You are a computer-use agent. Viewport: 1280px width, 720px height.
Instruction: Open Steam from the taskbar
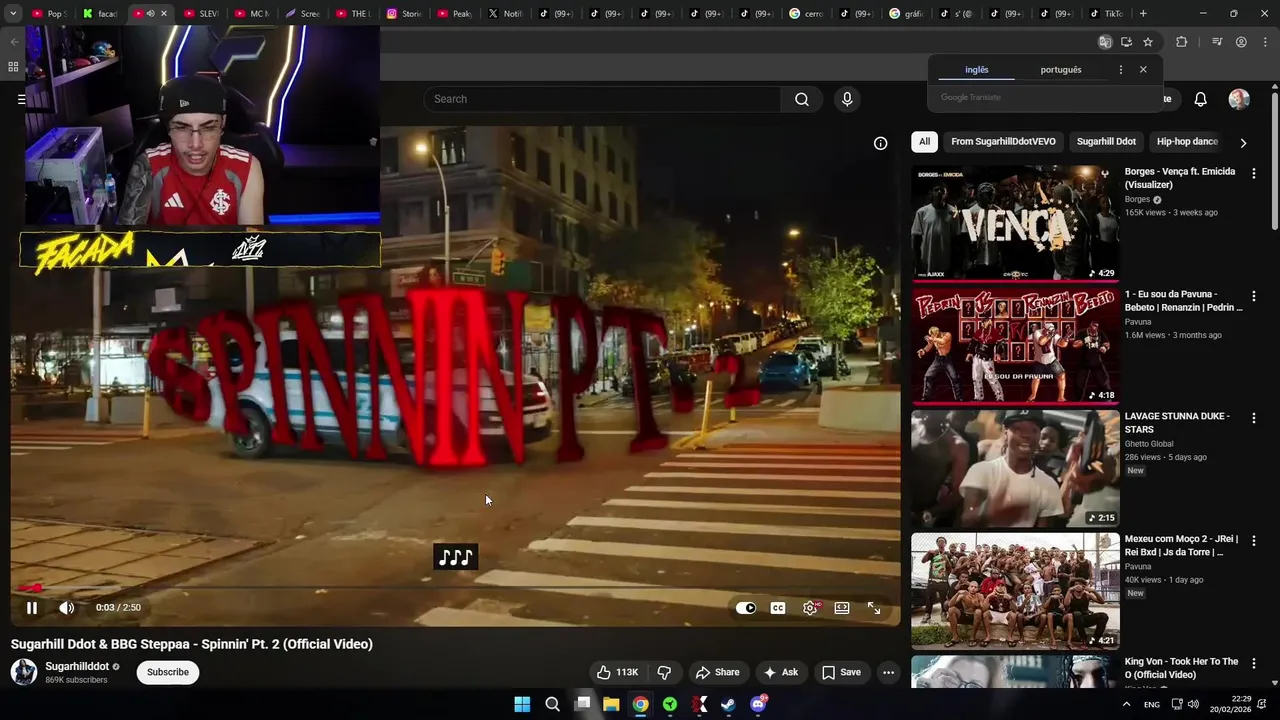729,704
